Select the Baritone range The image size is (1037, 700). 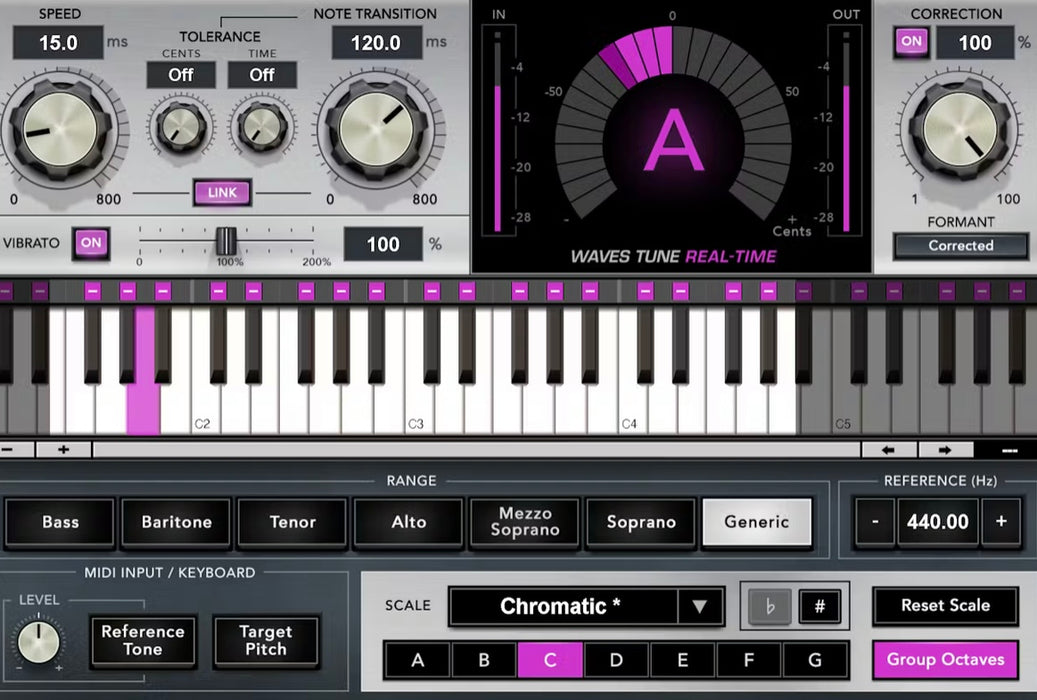(177, 522)
